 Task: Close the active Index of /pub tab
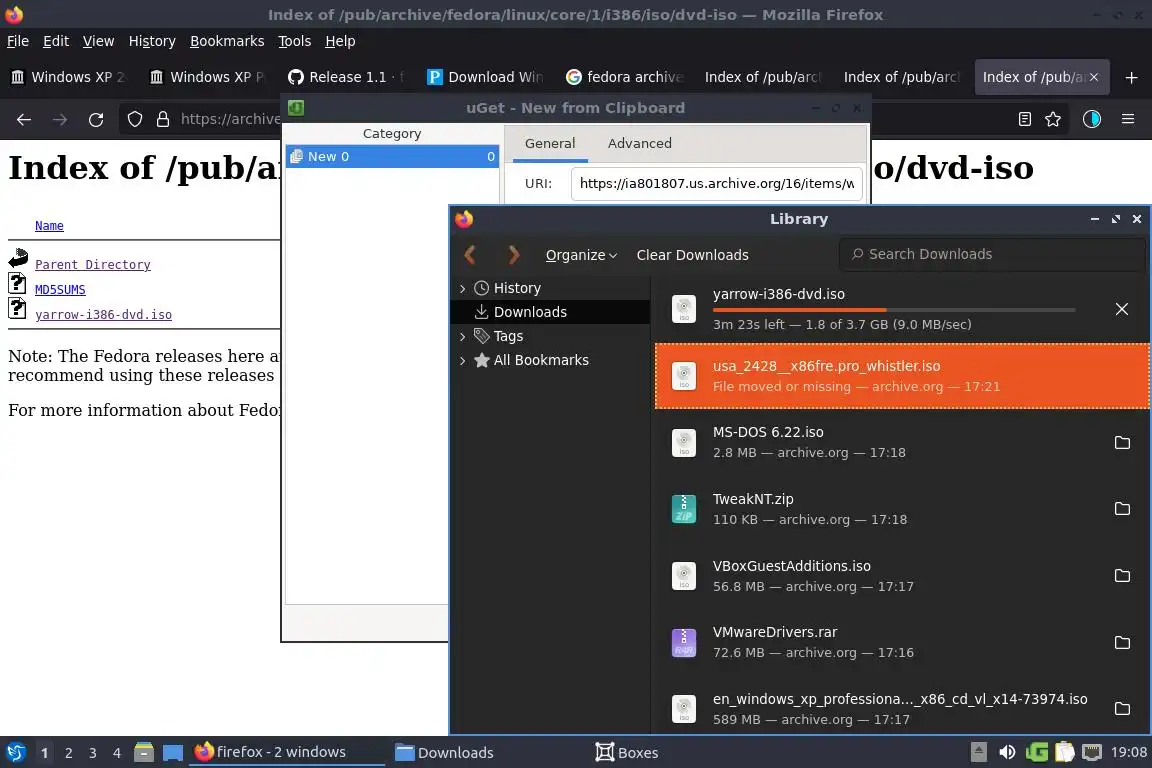pos(1094,77)
